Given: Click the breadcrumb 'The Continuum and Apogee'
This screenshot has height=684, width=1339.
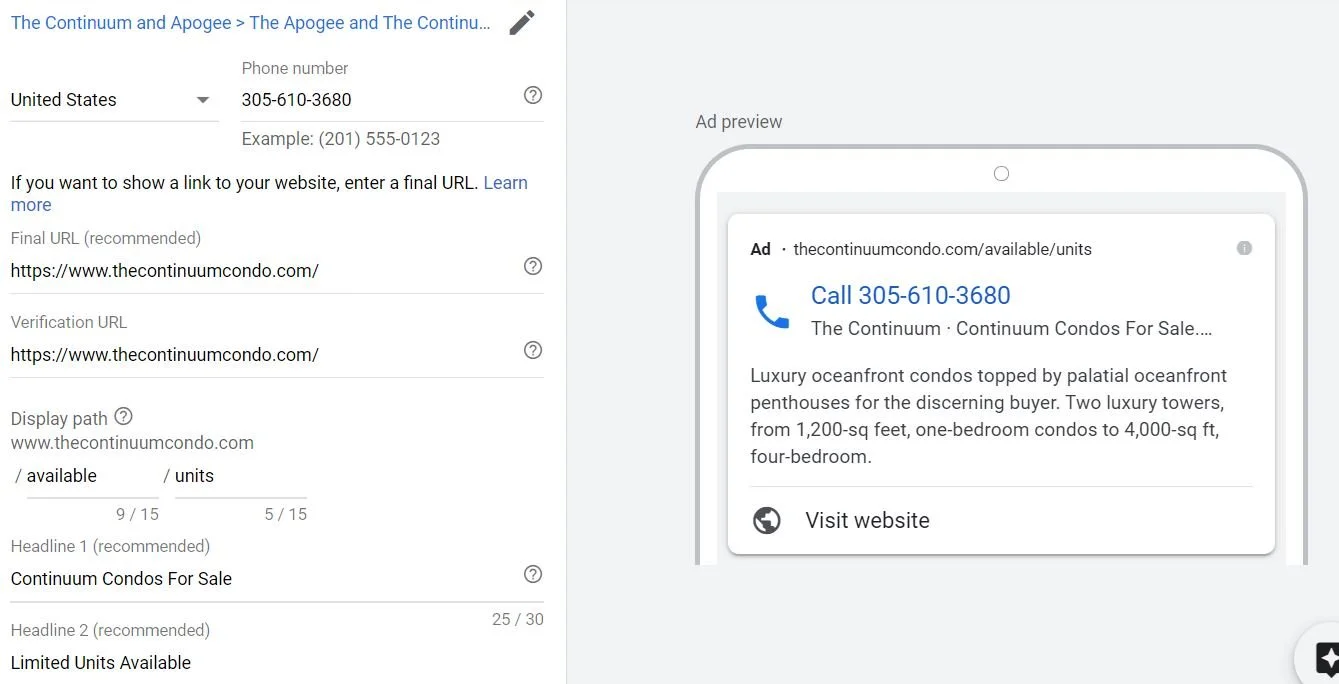Looking at the screenshot, I should 121,23.
